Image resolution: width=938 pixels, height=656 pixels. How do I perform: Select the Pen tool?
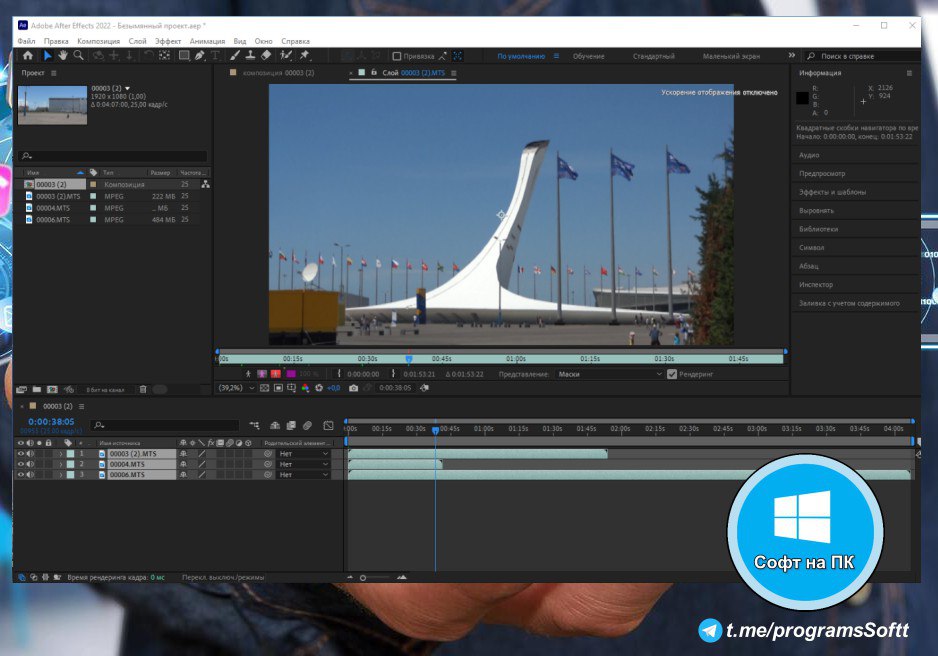[199, 53]
